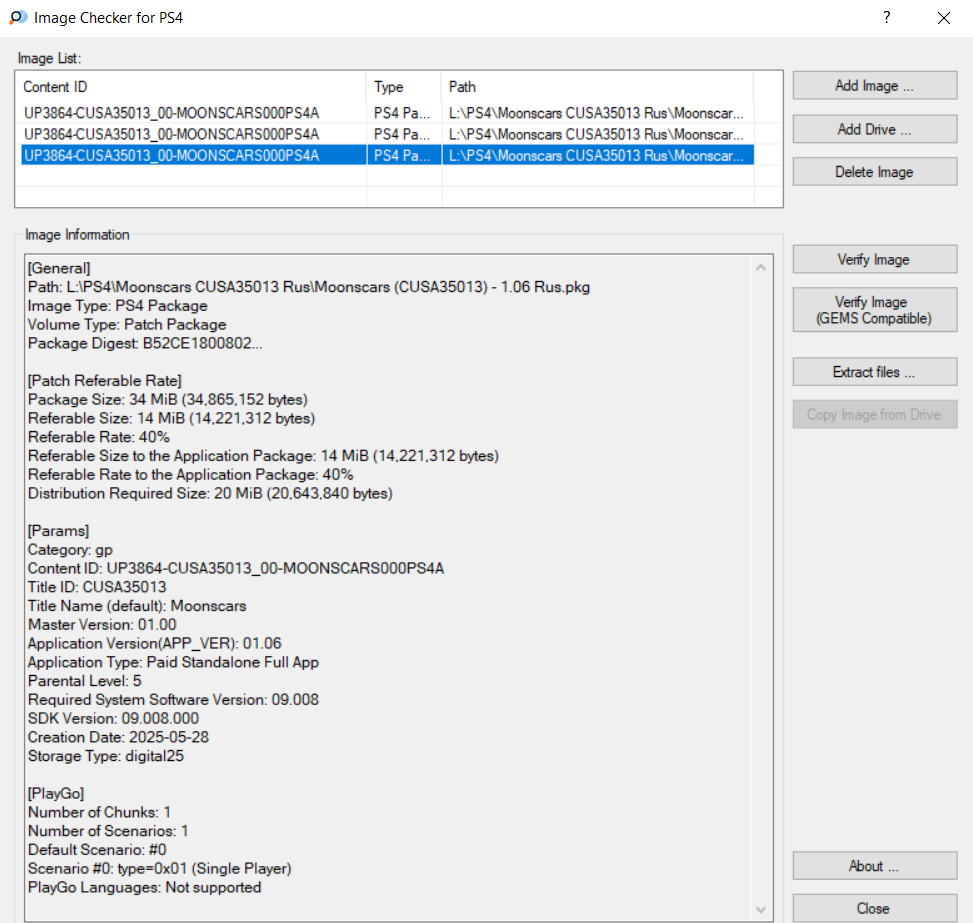
Task: Click the Type column header
Action: point(404,87)
